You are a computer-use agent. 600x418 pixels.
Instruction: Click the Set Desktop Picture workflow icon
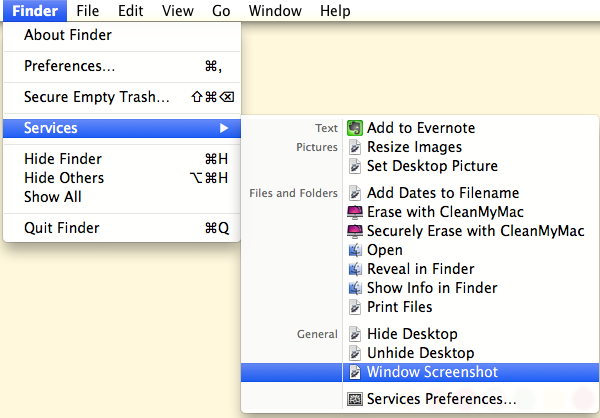[x=355, y=166]
